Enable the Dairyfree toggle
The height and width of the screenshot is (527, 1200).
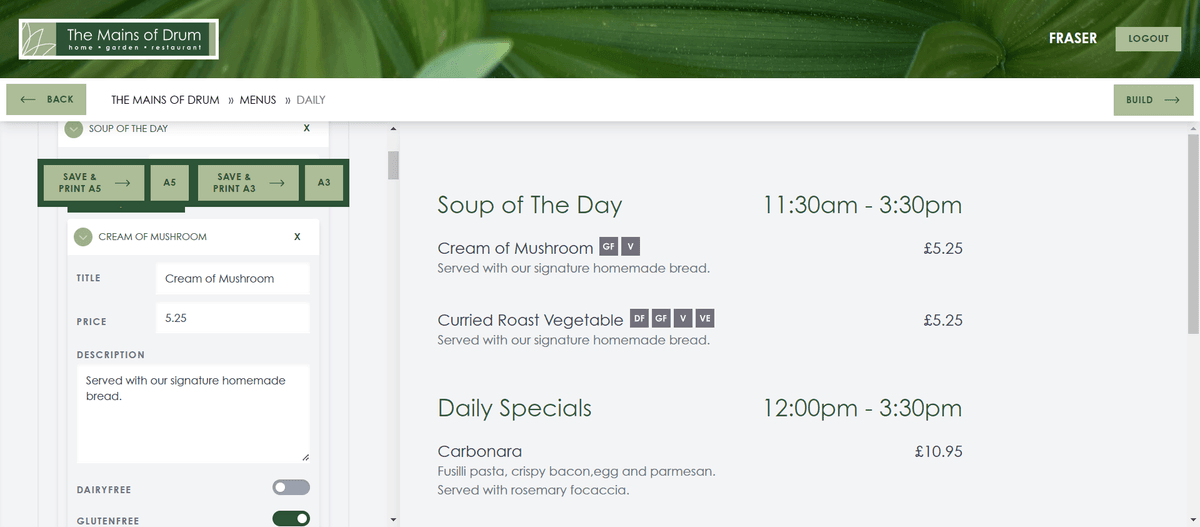point(291,488)
